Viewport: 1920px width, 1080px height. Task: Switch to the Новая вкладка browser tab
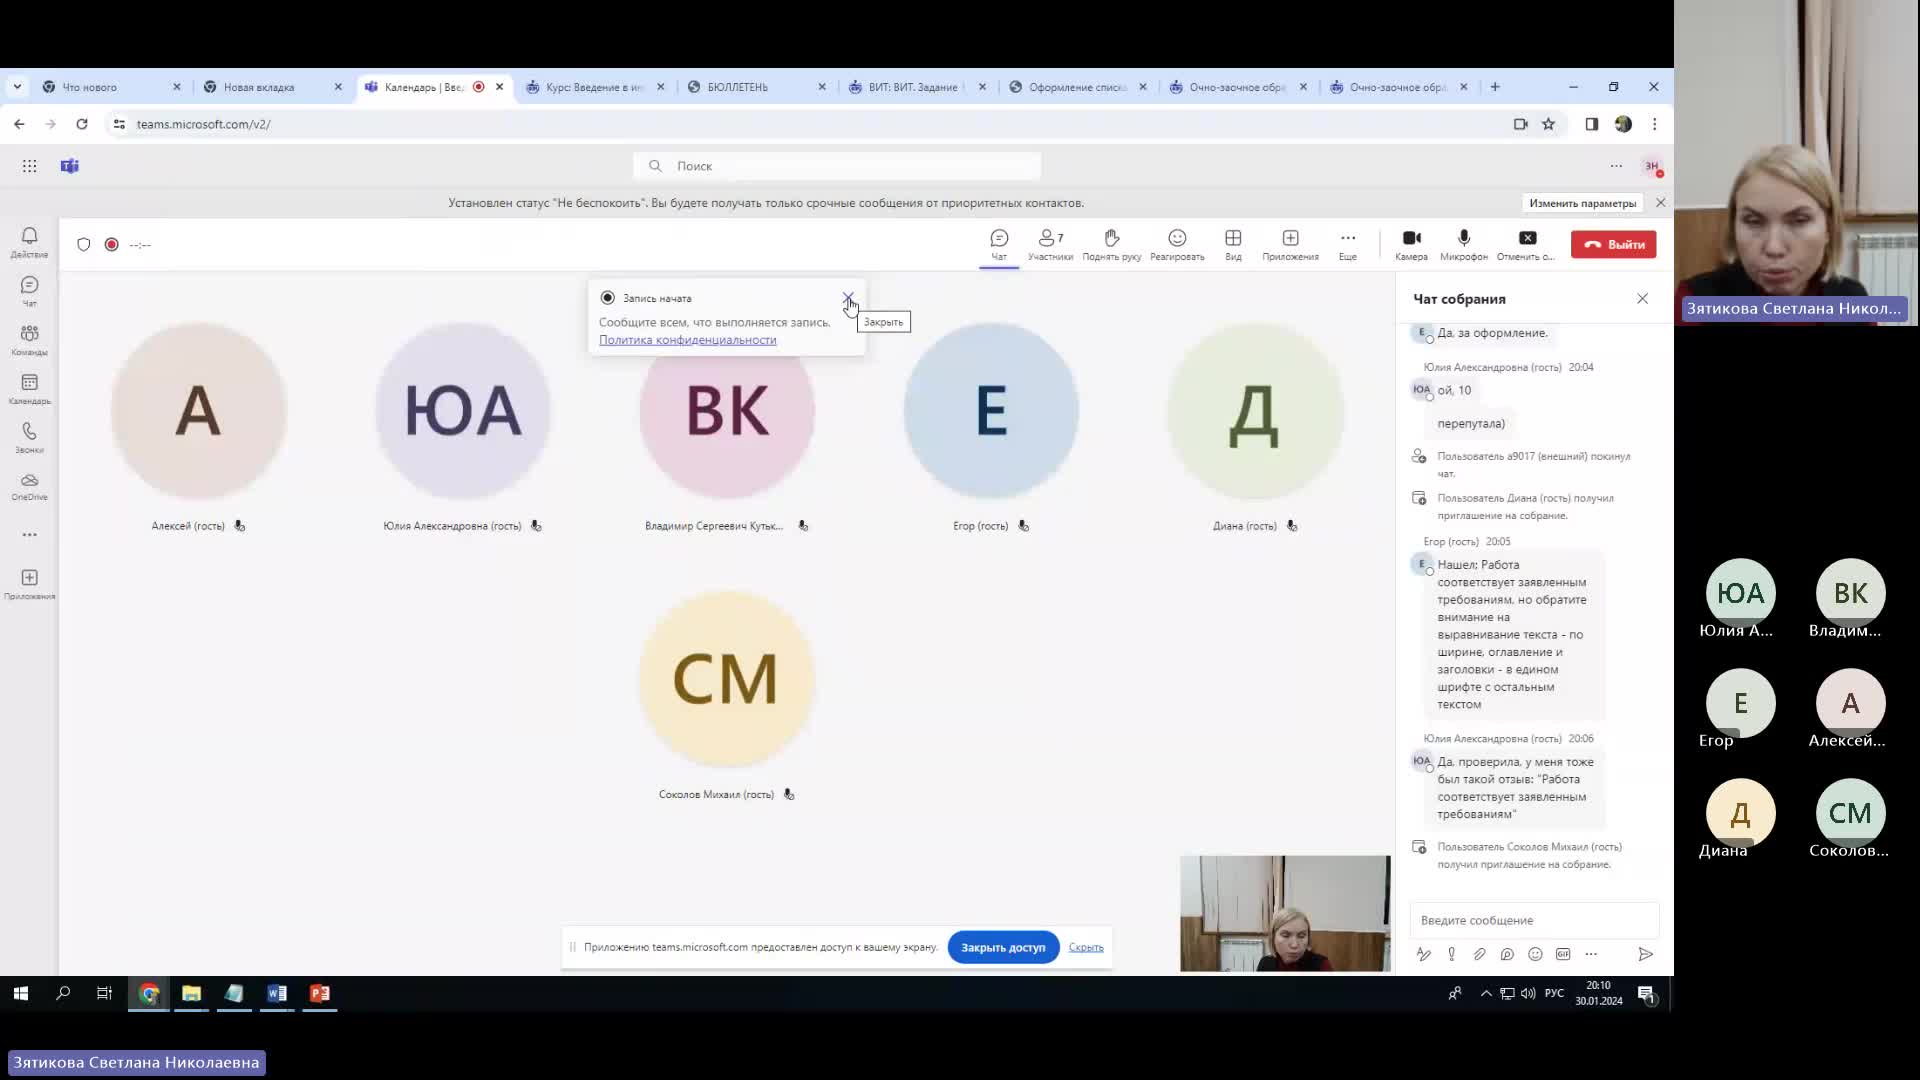273,87
